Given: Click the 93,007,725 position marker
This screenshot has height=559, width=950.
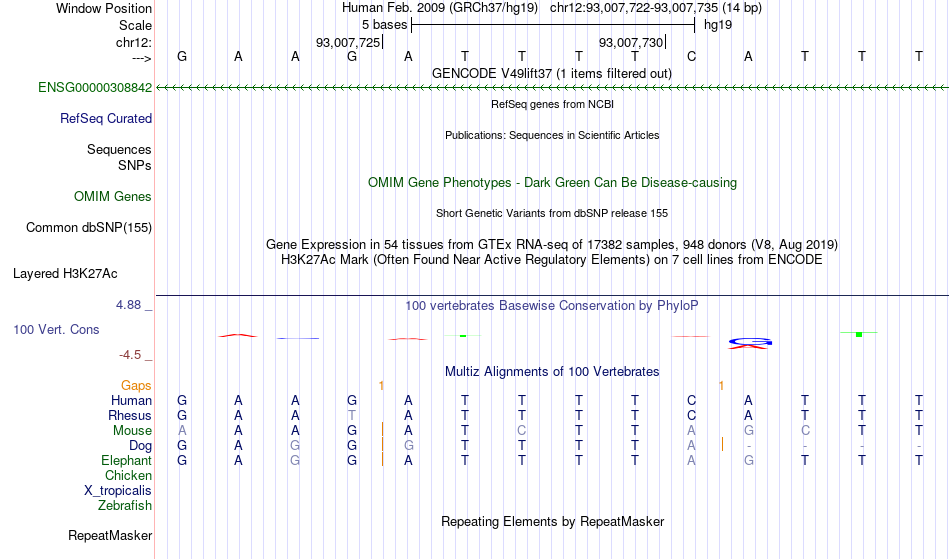Looking at the screenshot, I should point(348,42).
